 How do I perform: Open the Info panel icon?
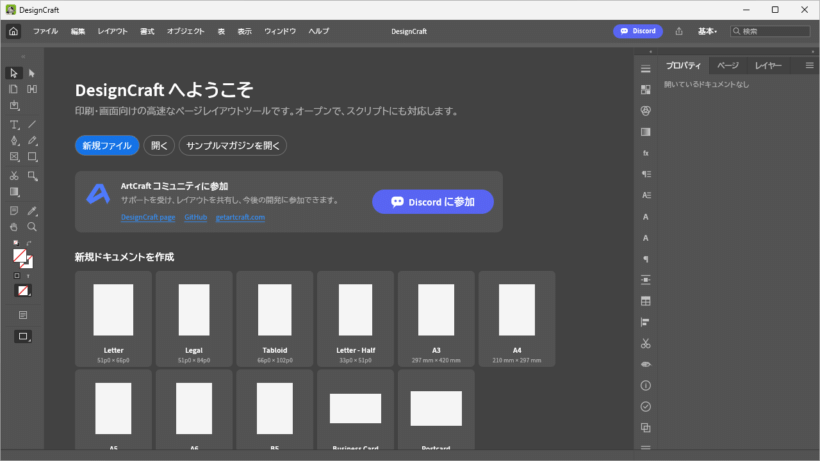point(646,385)
